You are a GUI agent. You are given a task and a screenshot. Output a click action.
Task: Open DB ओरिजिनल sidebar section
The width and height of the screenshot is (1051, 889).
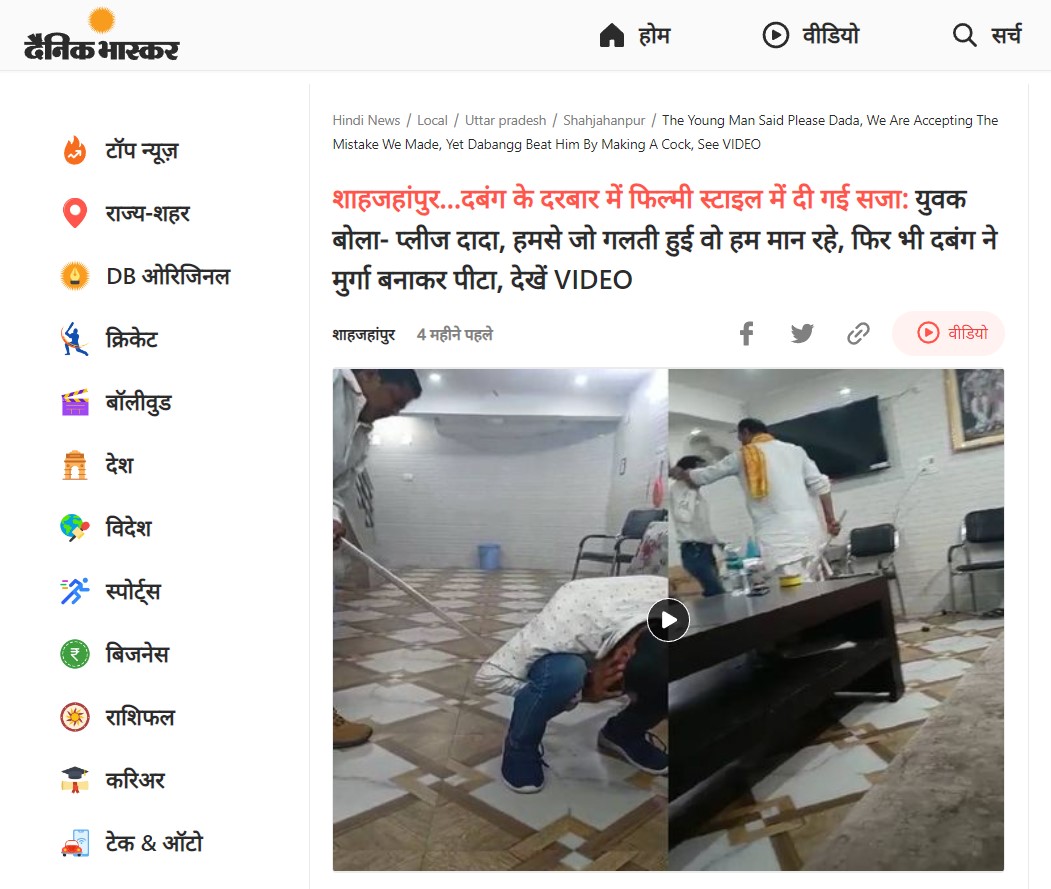pos(168,276)
